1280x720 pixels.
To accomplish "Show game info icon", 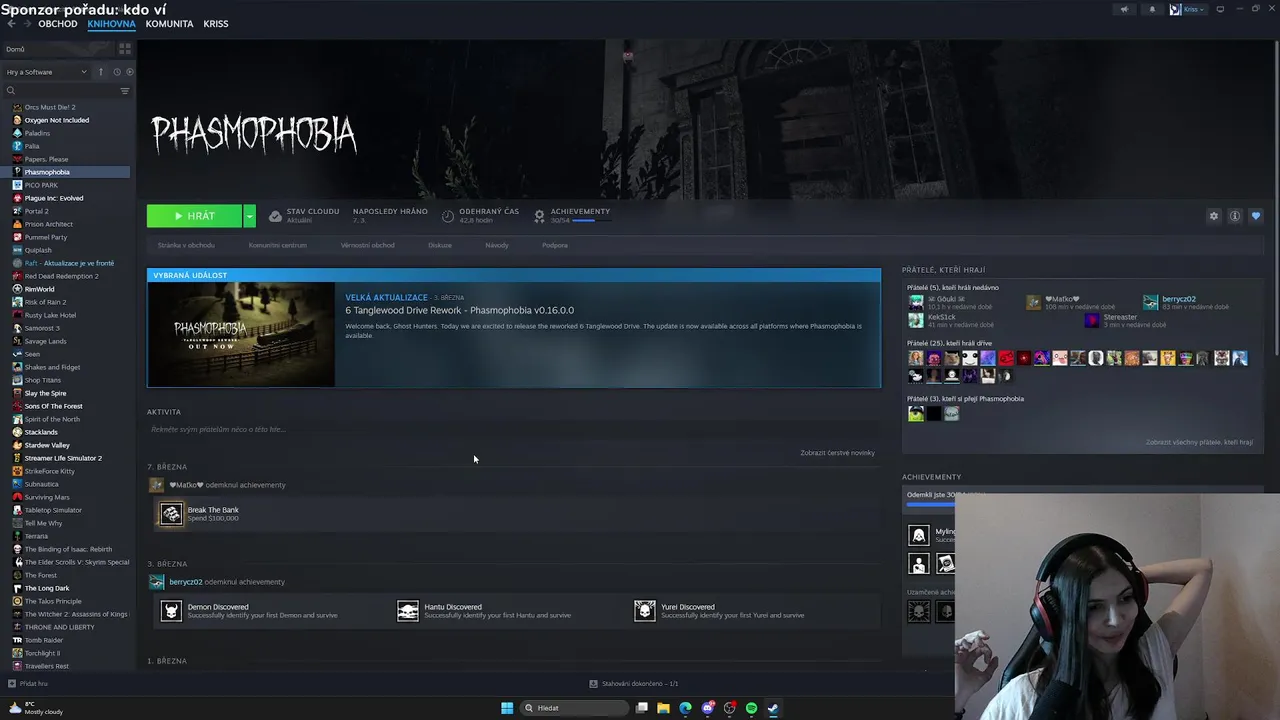I will tap(1235, 216).
